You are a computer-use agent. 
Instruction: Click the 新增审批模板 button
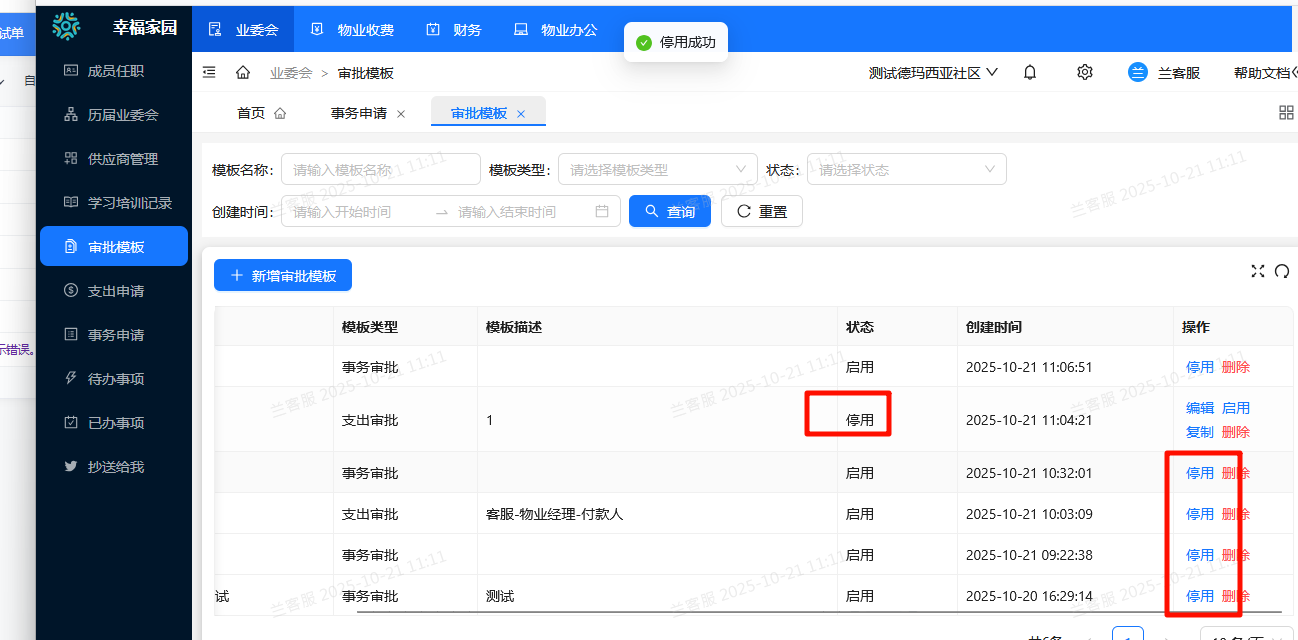283,275
